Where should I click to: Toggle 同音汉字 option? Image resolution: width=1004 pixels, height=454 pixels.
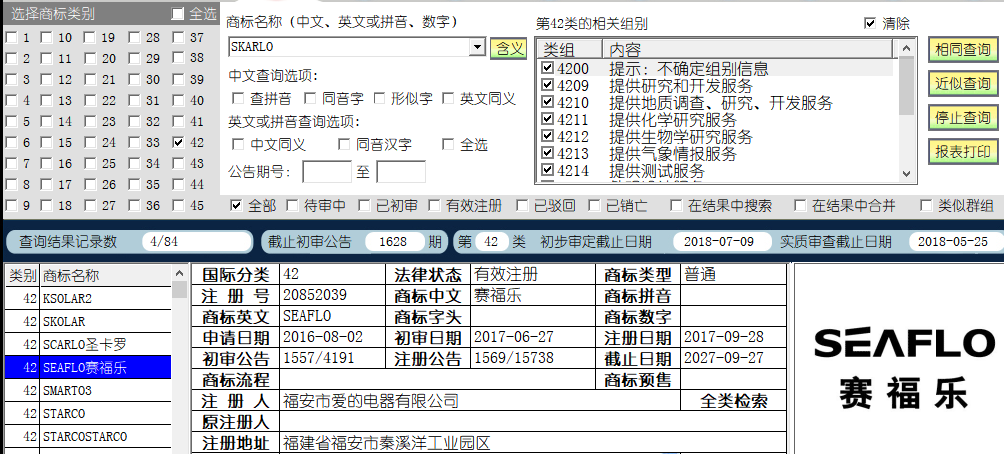click(344, 145)
